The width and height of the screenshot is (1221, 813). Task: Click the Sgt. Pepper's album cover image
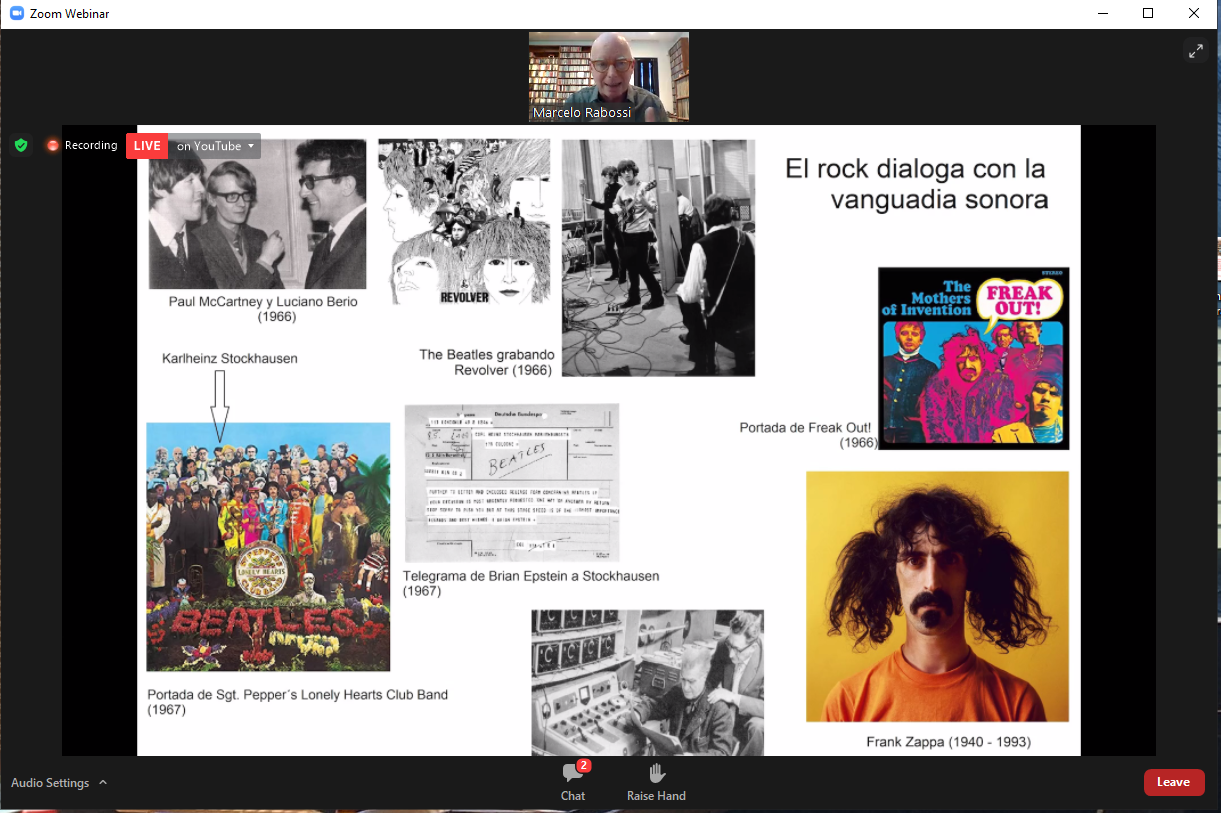click(x=267, y=545)
